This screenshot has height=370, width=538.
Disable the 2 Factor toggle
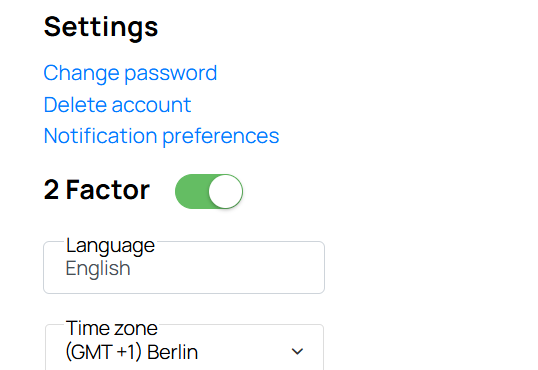pos(209,191)
